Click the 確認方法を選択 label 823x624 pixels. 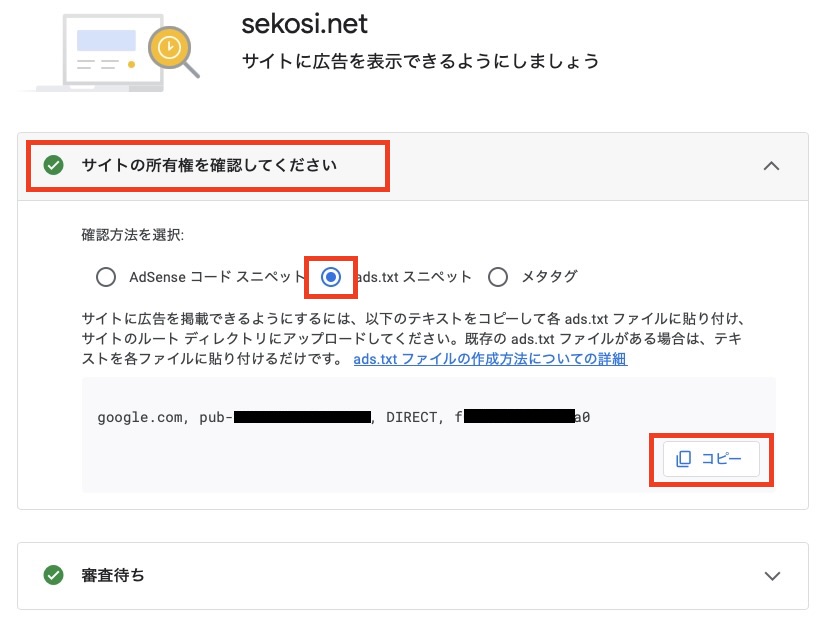pyautogui.click(x=132, y=236)
